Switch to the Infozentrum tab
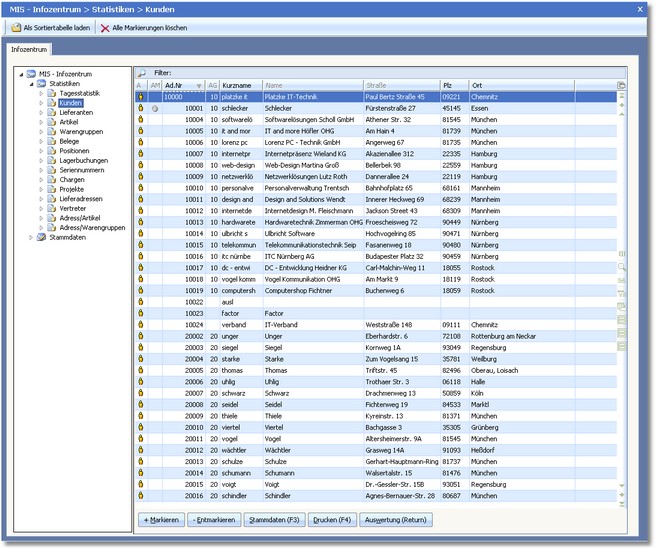 tap(30, 48)
